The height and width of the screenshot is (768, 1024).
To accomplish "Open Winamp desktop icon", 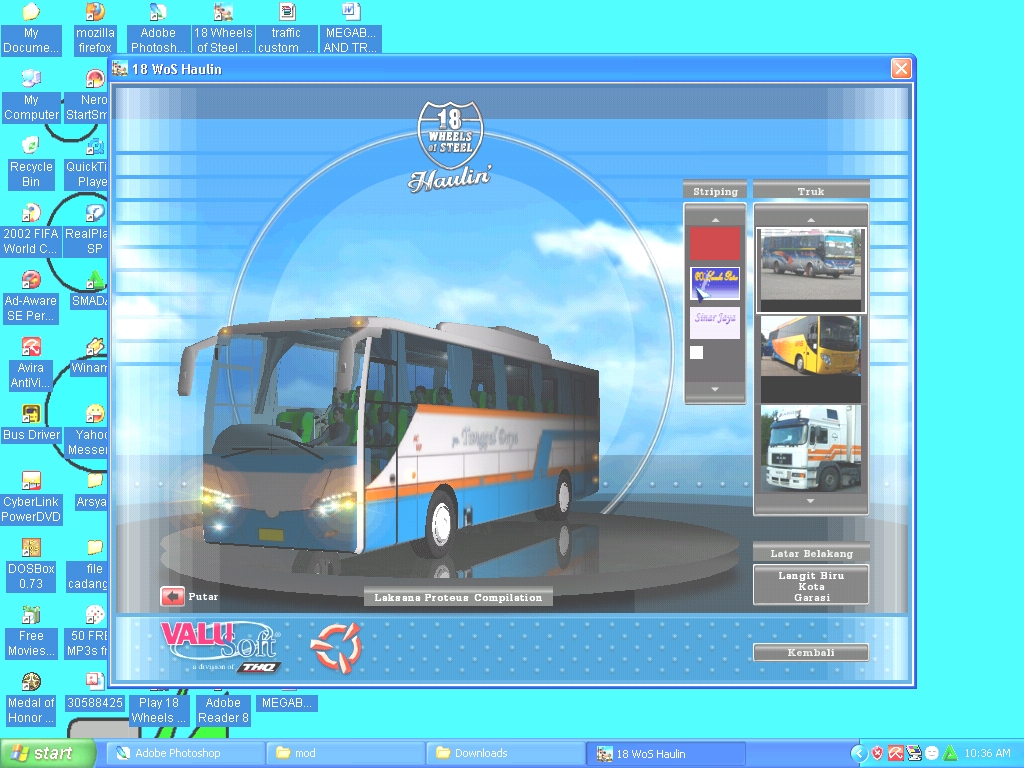I will click(90, 357).
